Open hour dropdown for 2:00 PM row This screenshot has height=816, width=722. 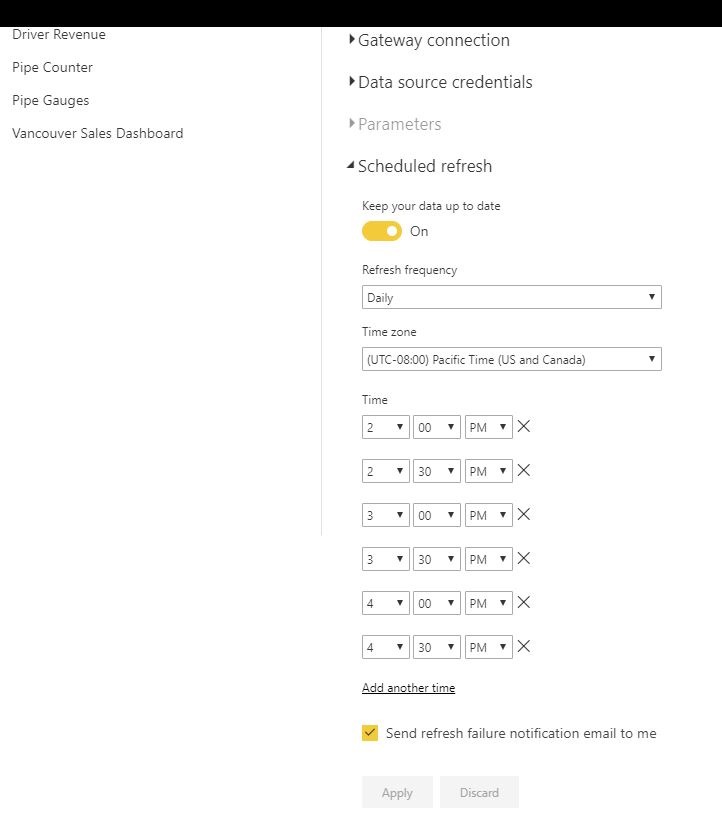[386, 427]
